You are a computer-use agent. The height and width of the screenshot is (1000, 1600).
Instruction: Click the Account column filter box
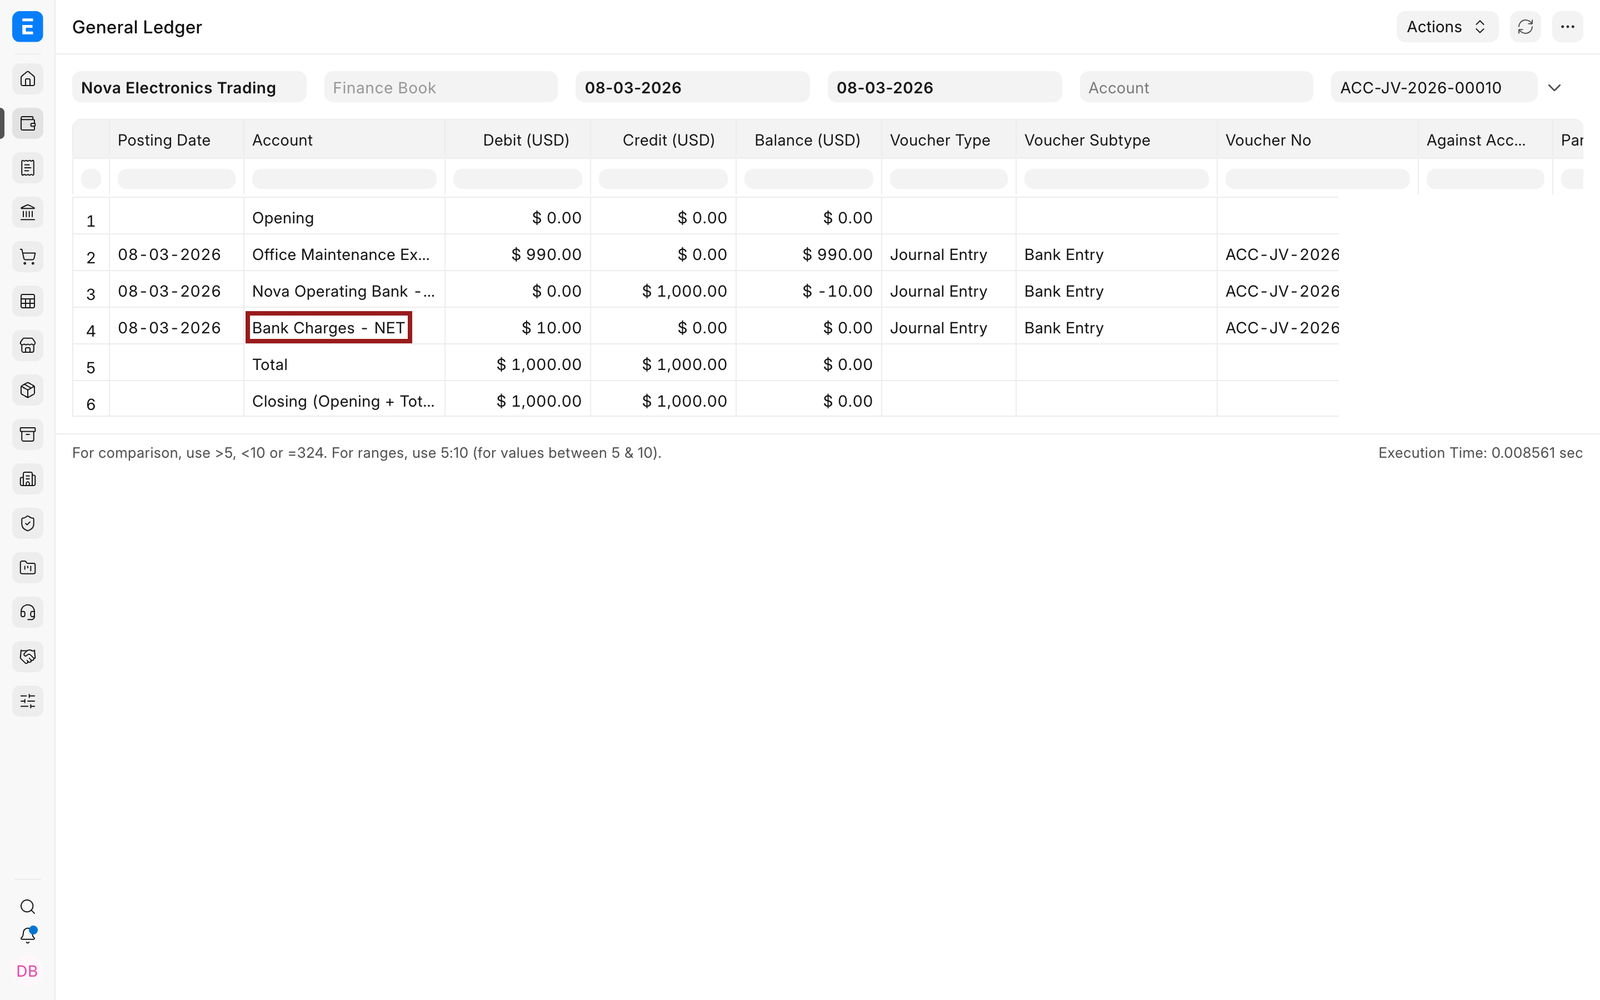coord(344,179)
